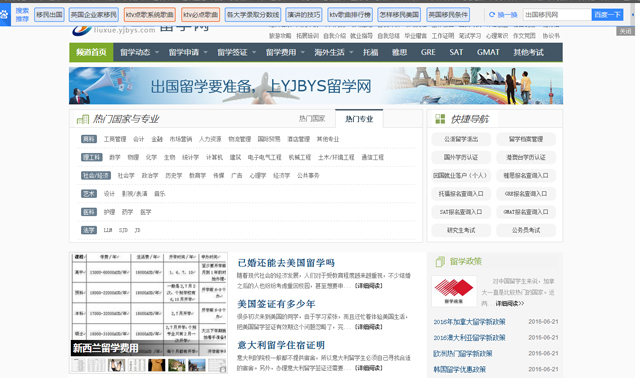
Task: Click the 演讲的技巧 suggestion tag
Action: (x=304, y=15)
